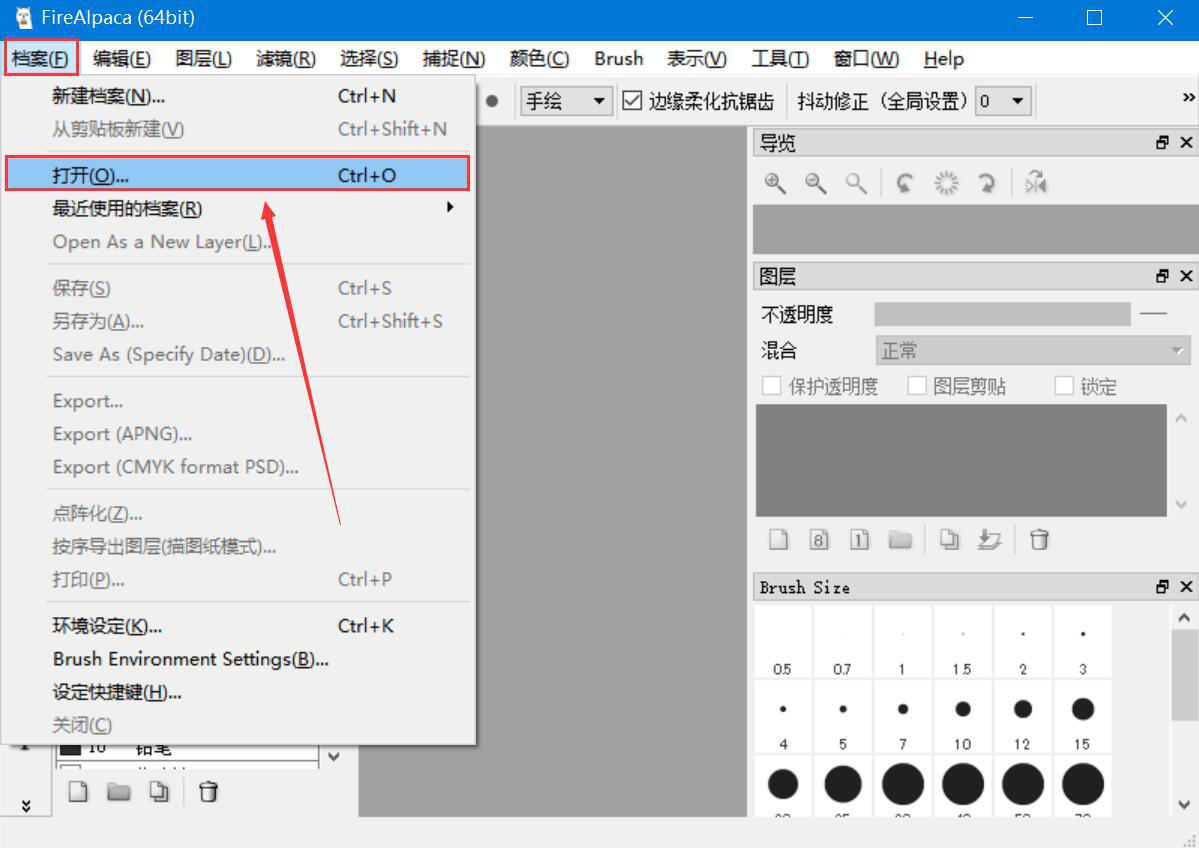Open the 档案(F) menu
Viewport: 1199px width, 848px height.
click(x=41, y=58)
